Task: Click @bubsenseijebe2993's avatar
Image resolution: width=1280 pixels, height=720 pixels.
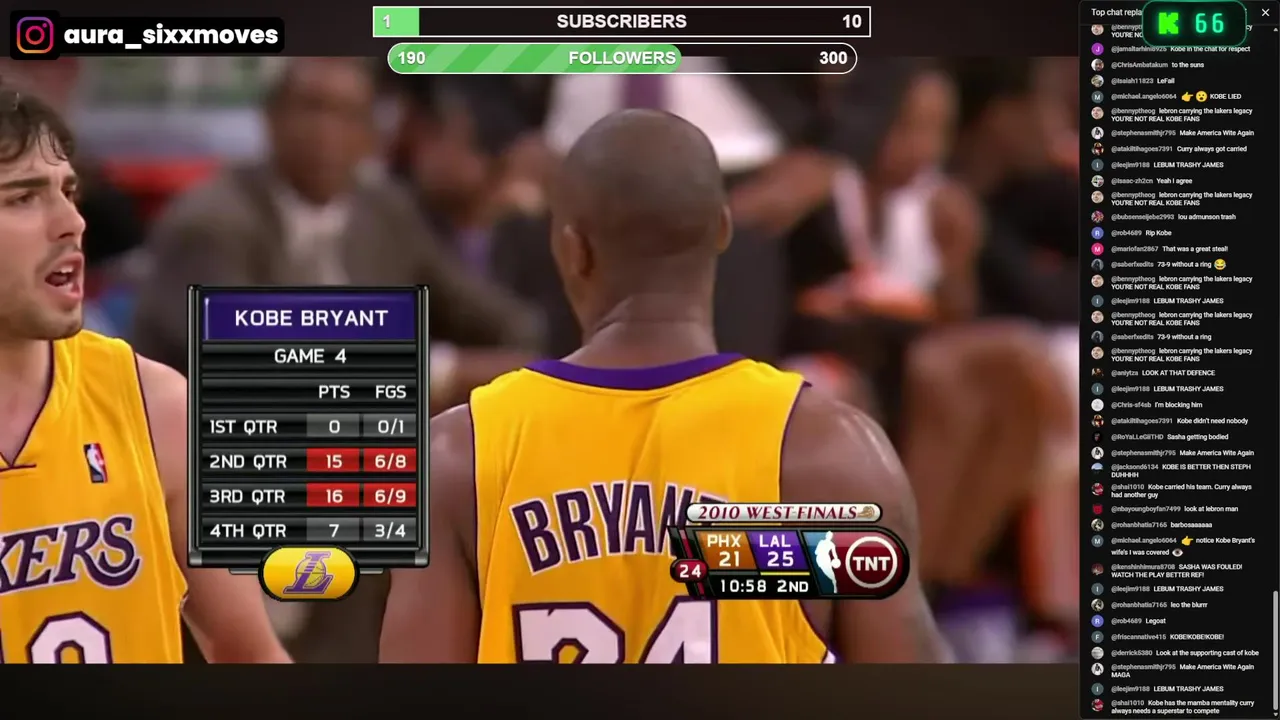Action: [x=1098, y=217]
